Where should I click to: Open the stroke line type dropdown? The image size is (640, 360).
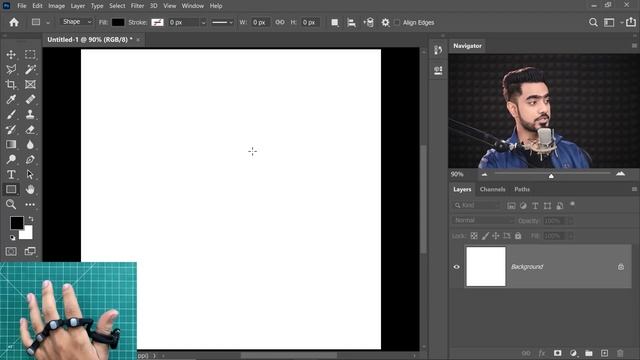(222, 22)
